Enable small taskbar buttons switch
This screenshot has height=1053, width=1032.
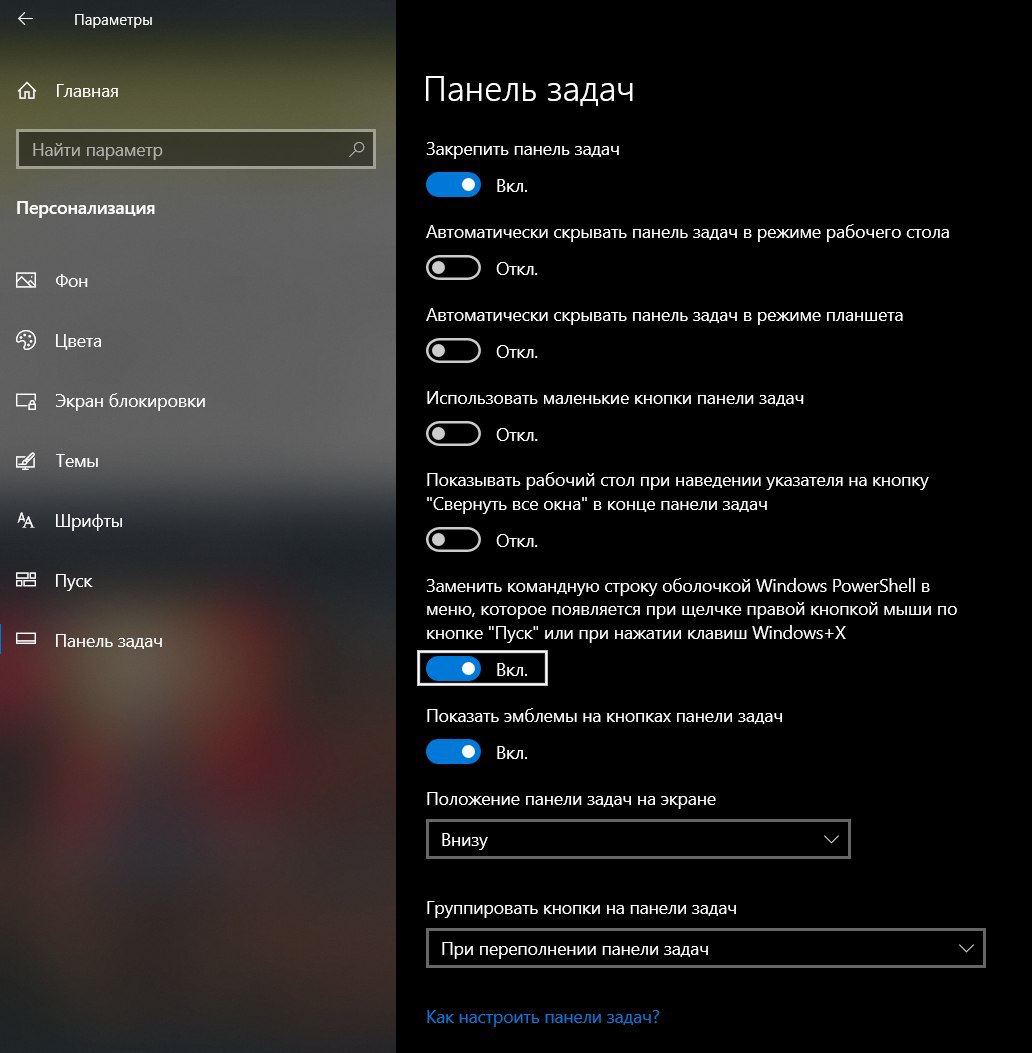point(453,434)
